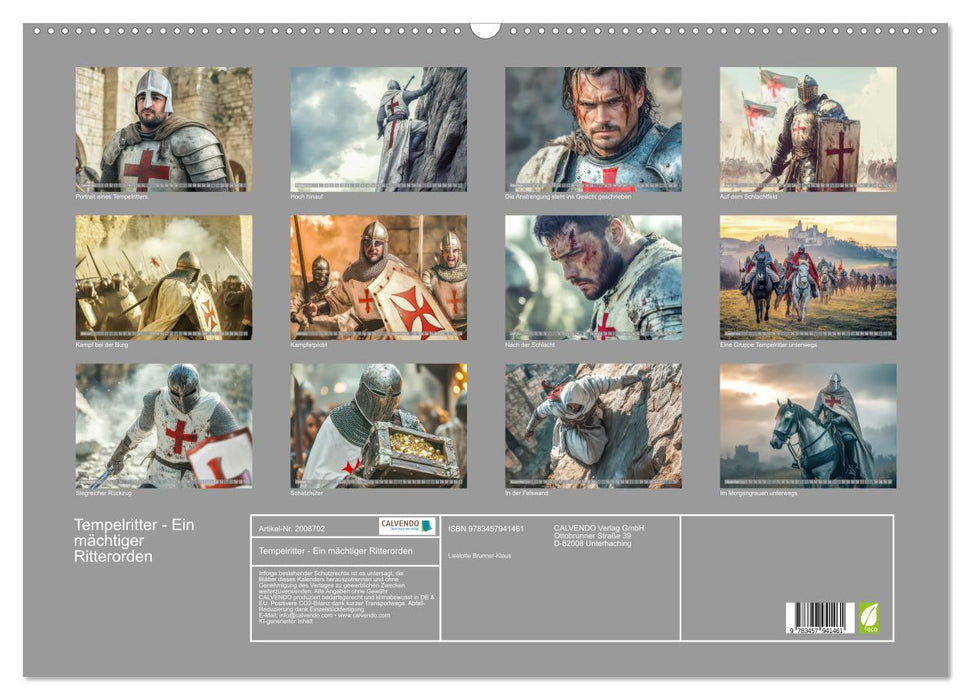Click the barcode at bottom right
Viewport: 971px width, 700px height.
pyautogui.click(x=819, y=617)
